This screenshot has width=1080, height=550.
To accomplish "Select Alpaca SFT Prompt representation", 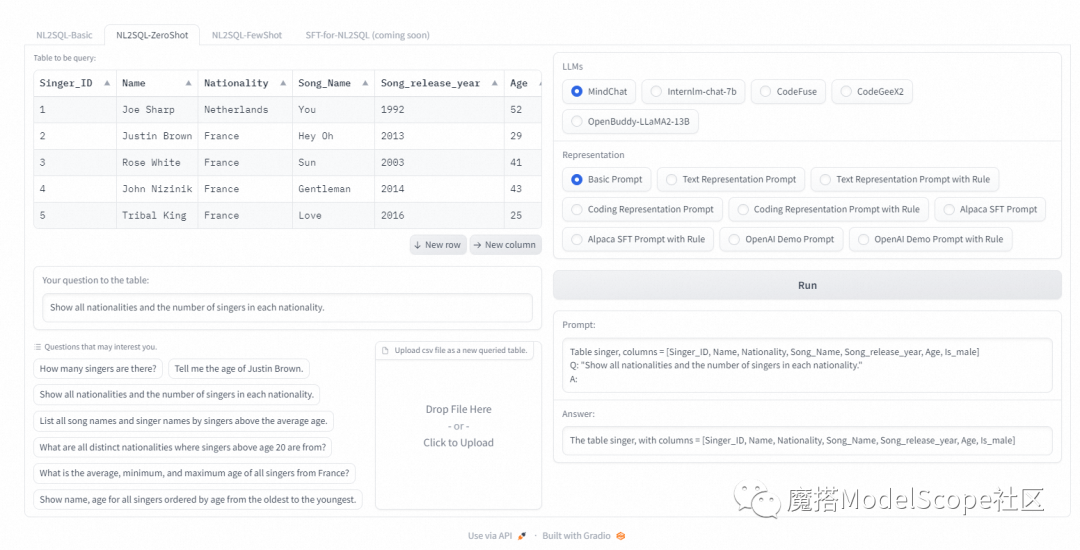I will tap(990, 209).
